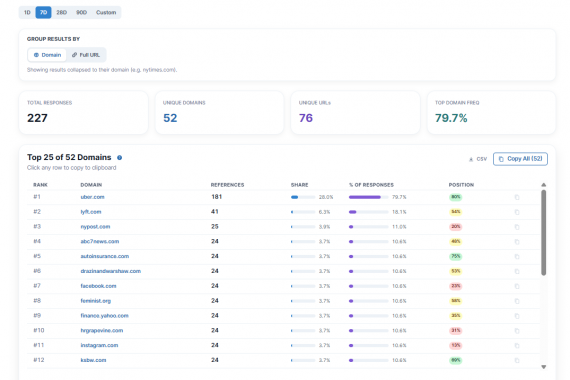
Task: Click the Top Domain Freq card showing 79.7%
Action: point(491,113)
